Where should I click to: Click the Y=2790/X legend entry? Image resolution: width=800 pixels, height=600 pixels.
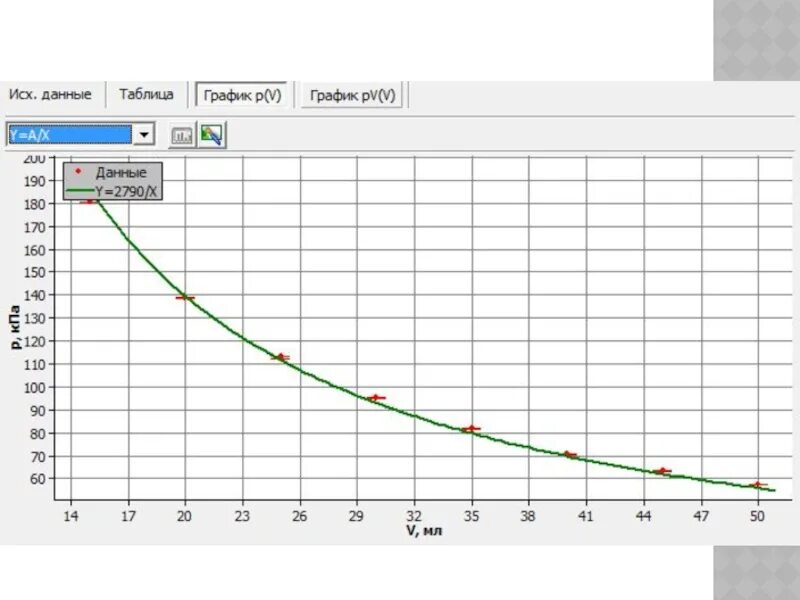(x=112, y=192)
